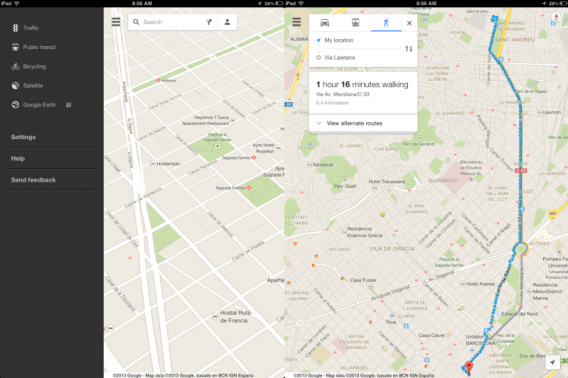Click the hamburger menu icon on left map

click(116, 22)
